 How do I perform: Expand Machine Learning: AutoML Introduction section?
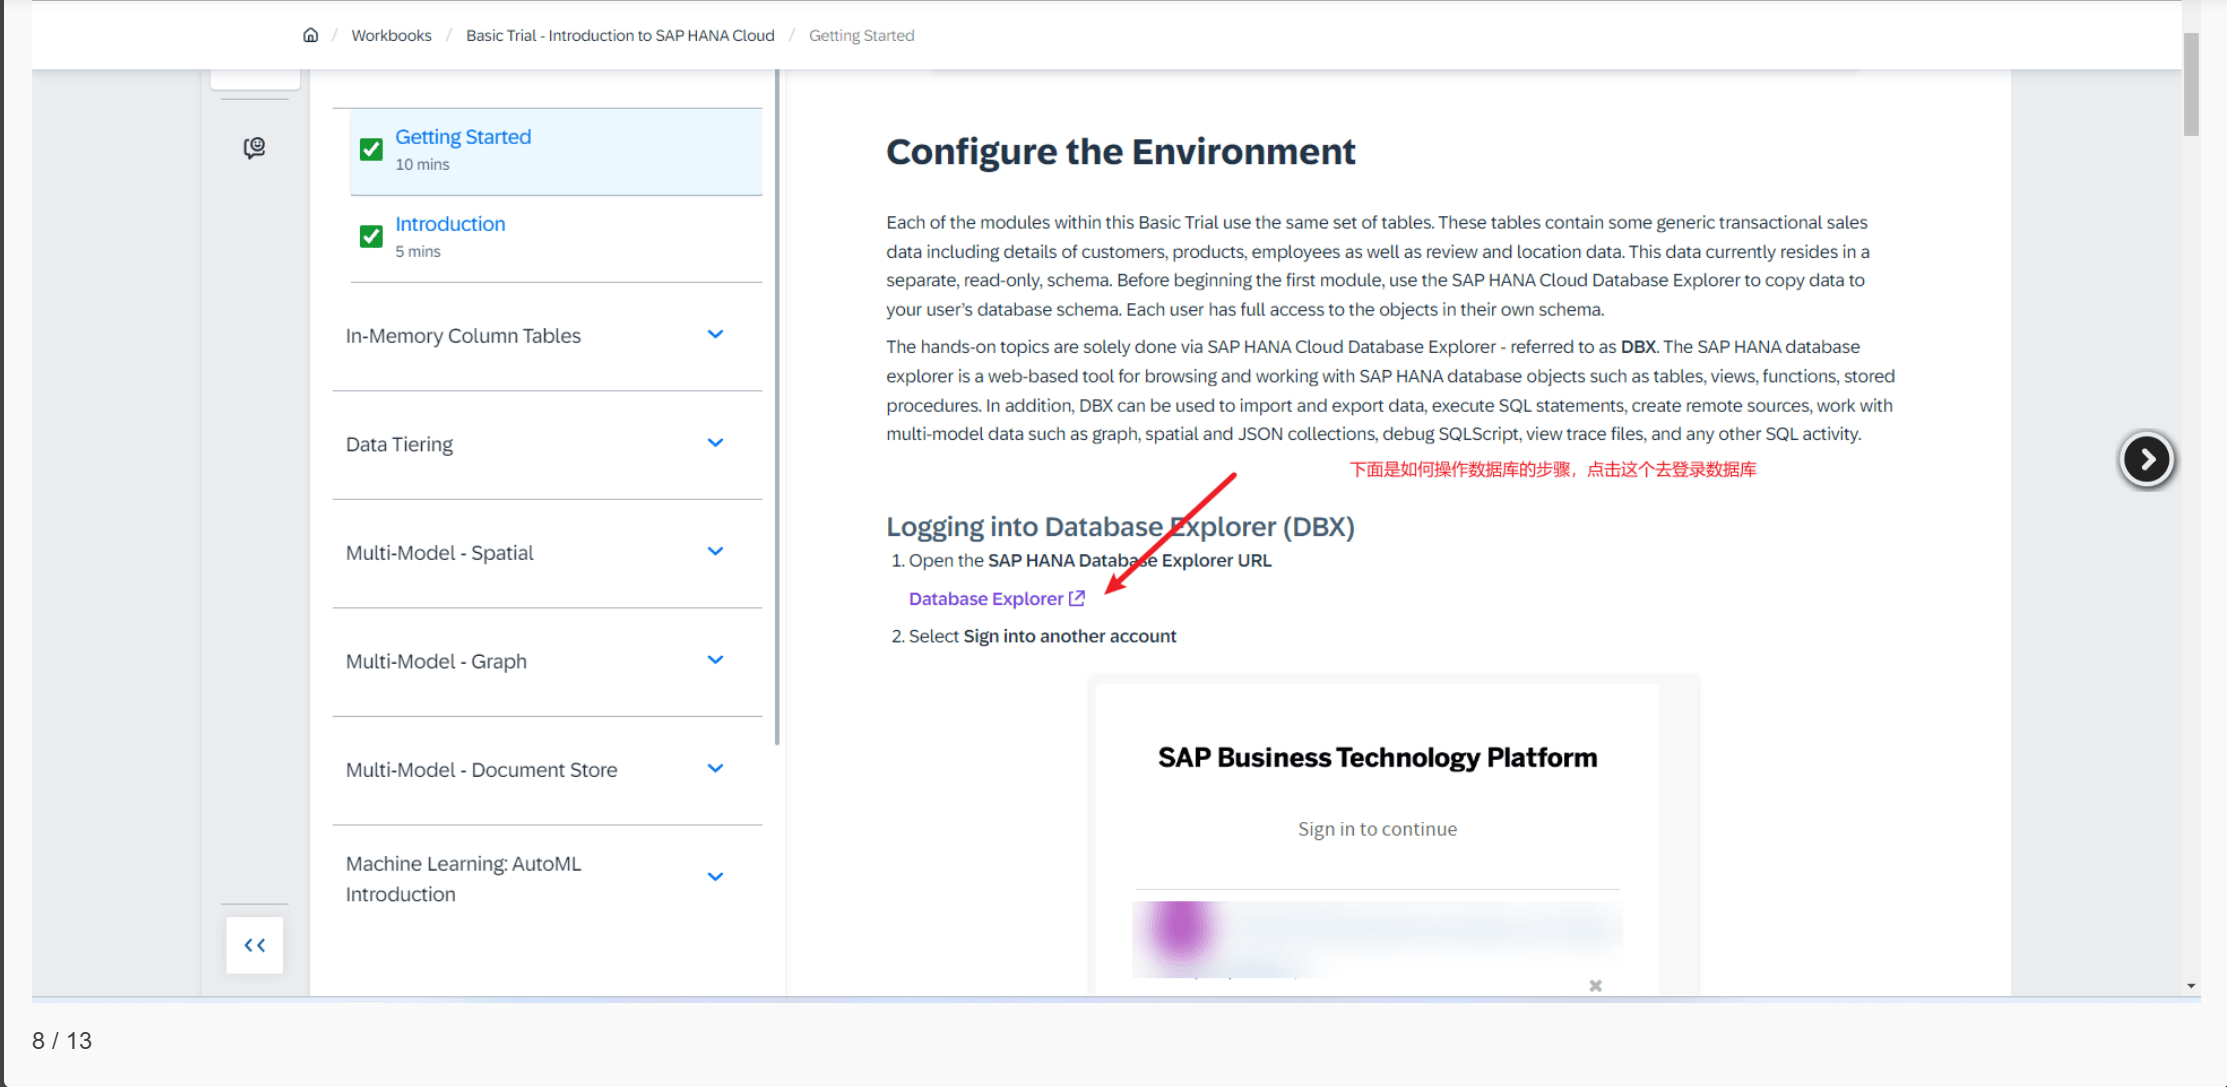pyautogui.click(x=715, y=877)
